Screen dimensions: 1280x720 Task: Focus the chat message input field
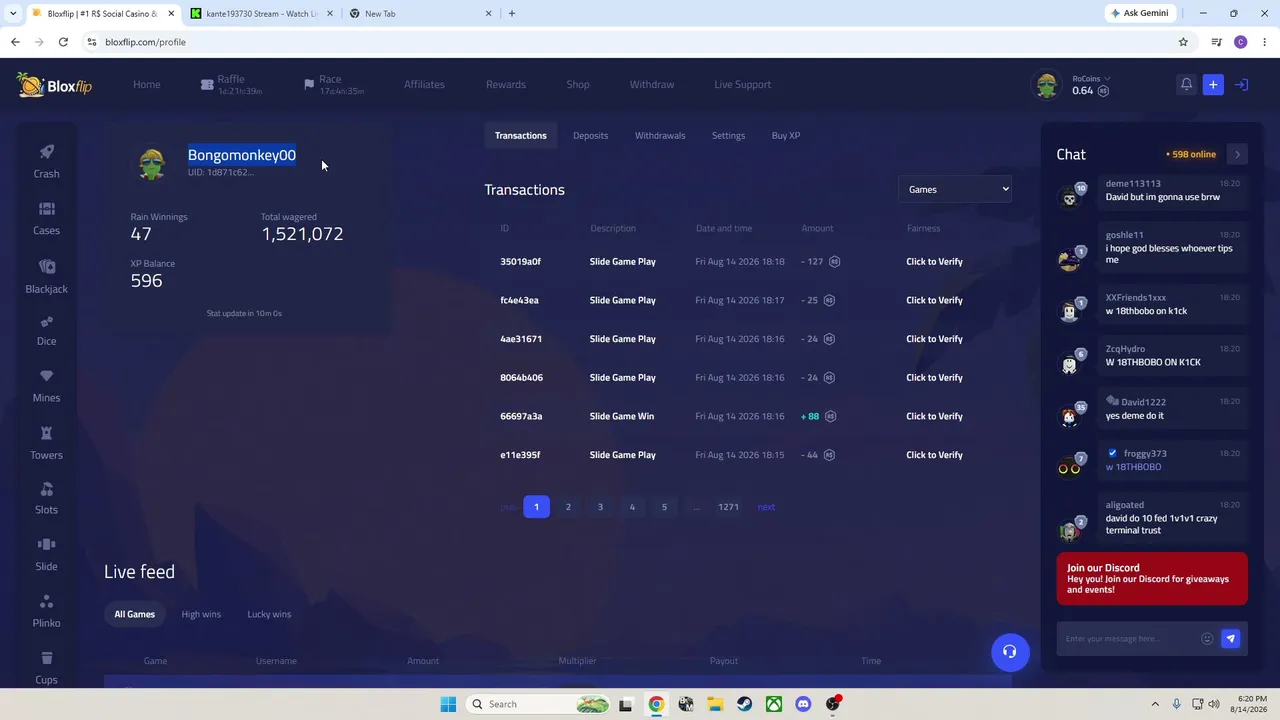pyautogui.click(x=1130, y=638)
